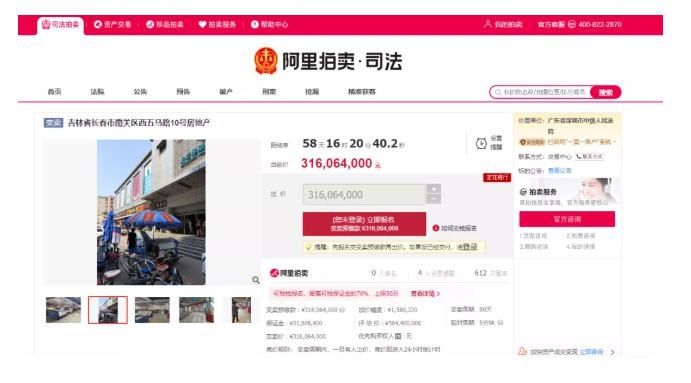Click the current price 316,064,000 元
691x383 pixels.
click(340, 164)
